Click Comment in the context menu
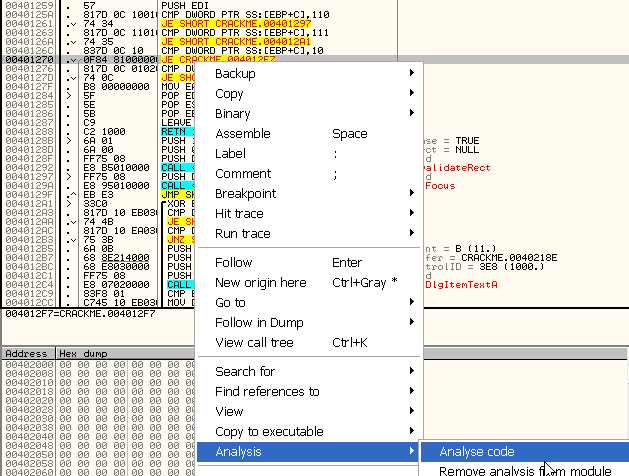Viewport: 629px width, 476px height. pyautogui.click(x=242, y=174)
